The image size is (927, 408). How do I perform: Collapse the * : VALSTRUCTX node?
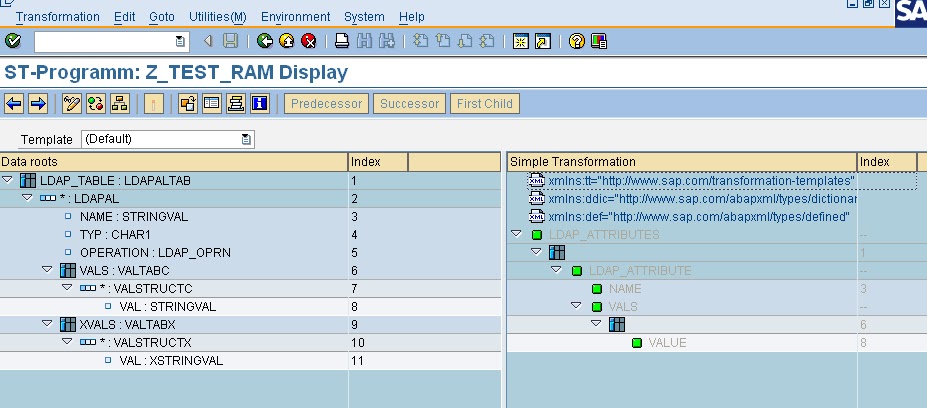[x=67, y=341]
